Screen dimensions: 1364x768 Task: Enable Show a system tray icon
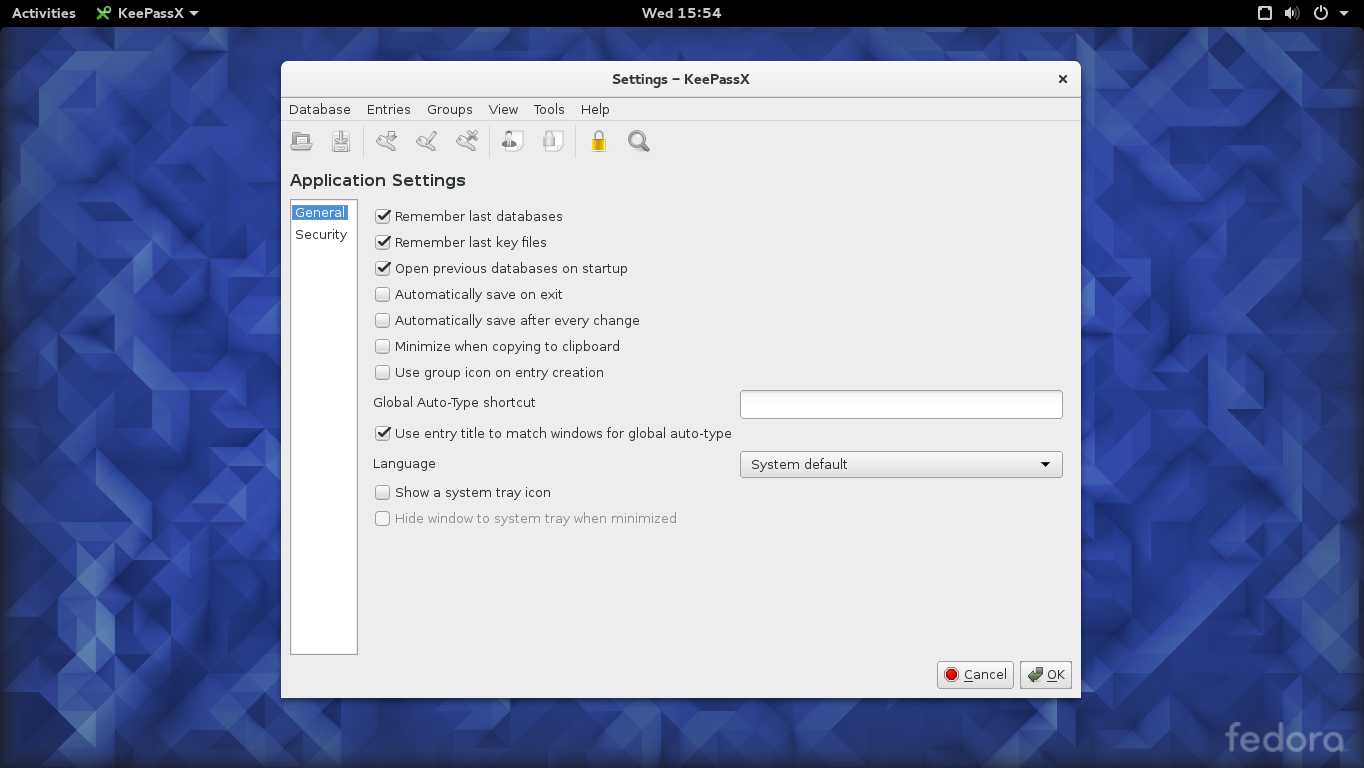[382, 492]
